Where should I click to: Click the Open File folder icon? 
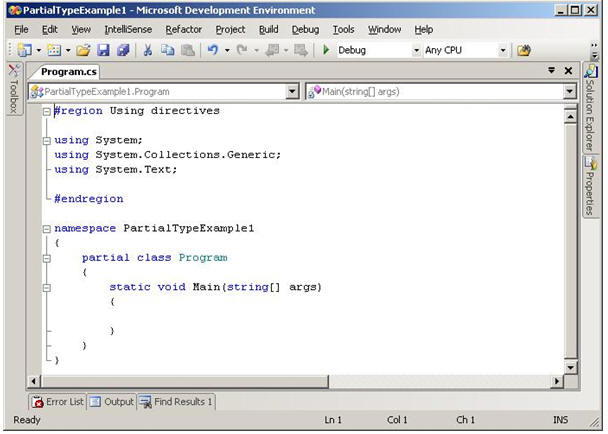click(83, 50)
